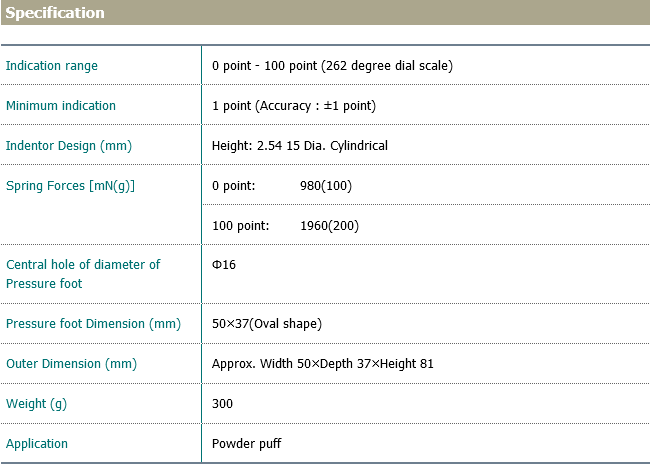
Task: Click the Height: 2.54 15 Dia. Cylindrical text
Action: (300, 146)
